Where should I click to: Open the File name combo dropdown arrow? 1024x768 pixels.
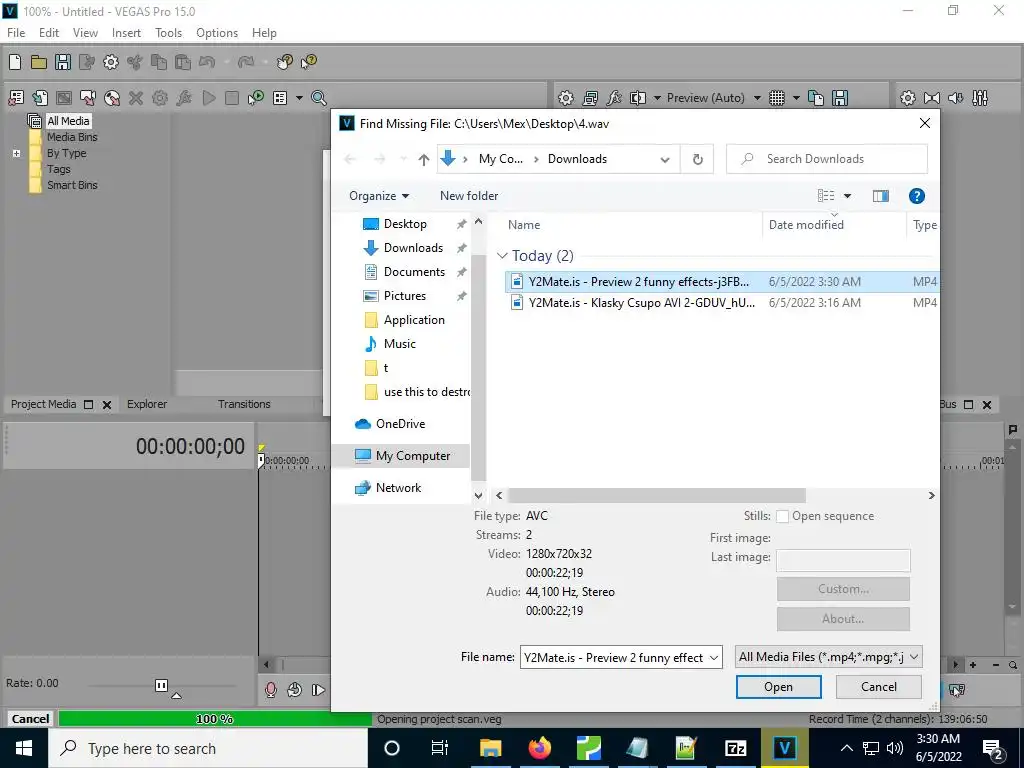[x=714, y=658]
